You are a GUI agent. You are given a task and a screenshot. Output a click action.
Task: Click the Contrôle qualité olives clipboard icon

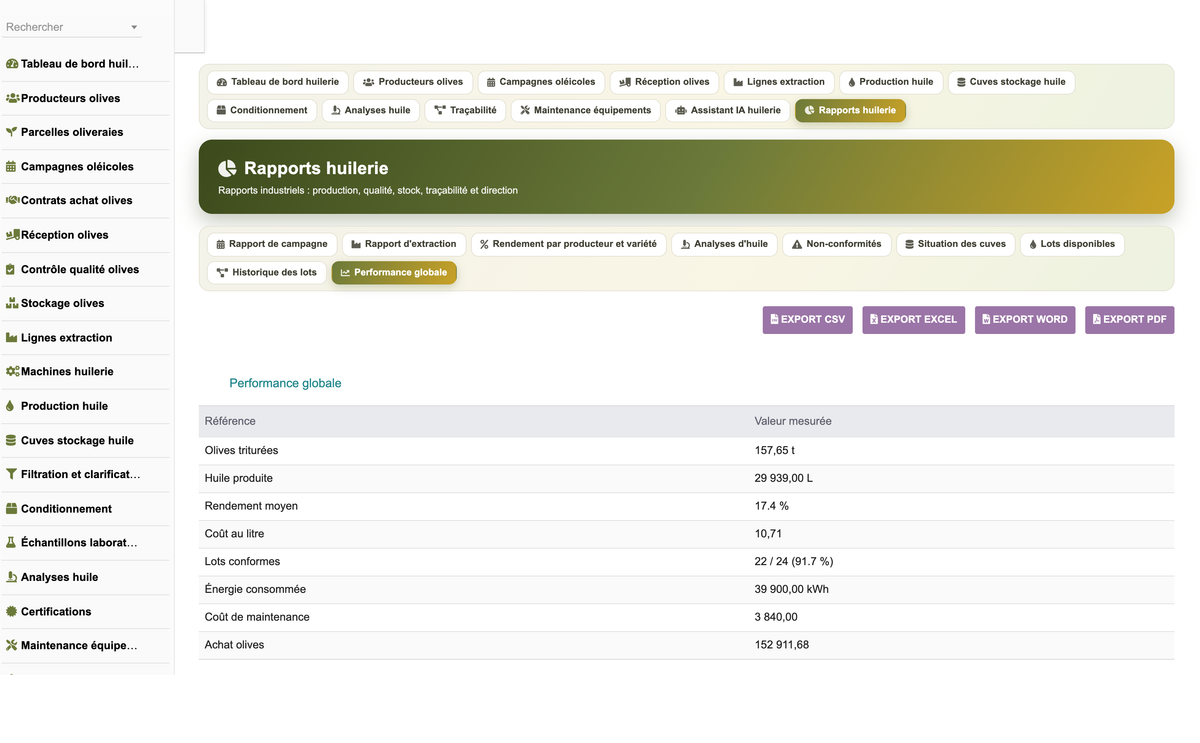11,269
